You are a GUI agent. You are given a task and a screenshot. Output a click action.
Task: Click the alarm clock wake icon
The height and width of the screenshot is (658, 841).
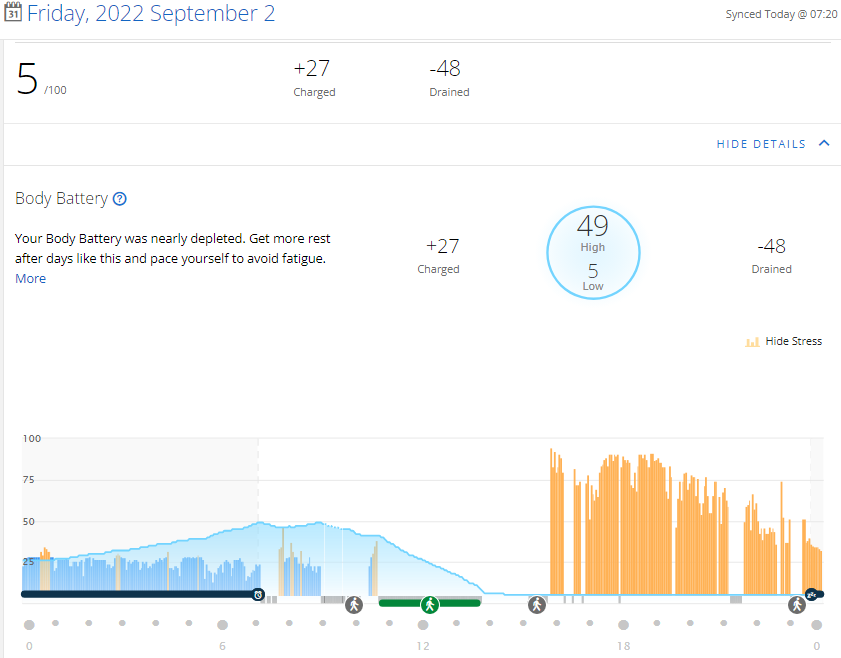(259, 594)
